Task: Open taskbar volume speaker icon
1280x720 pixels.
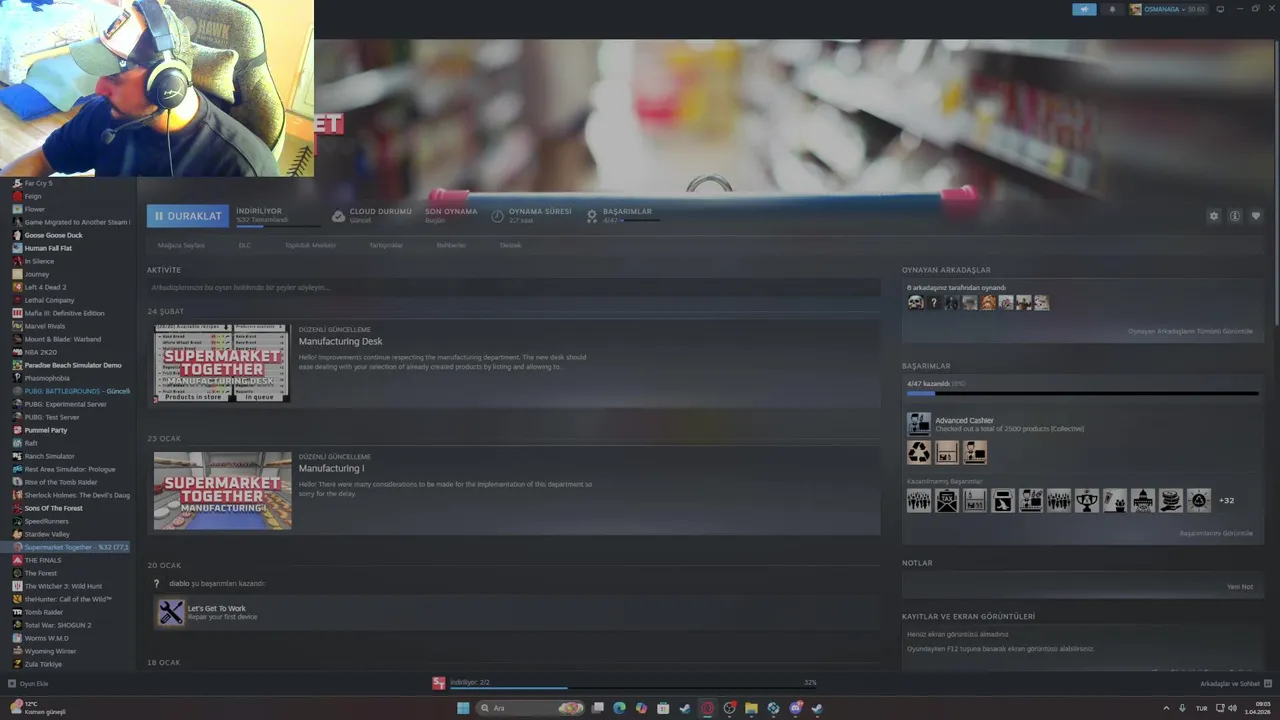Action: [x=1232, y=708]
